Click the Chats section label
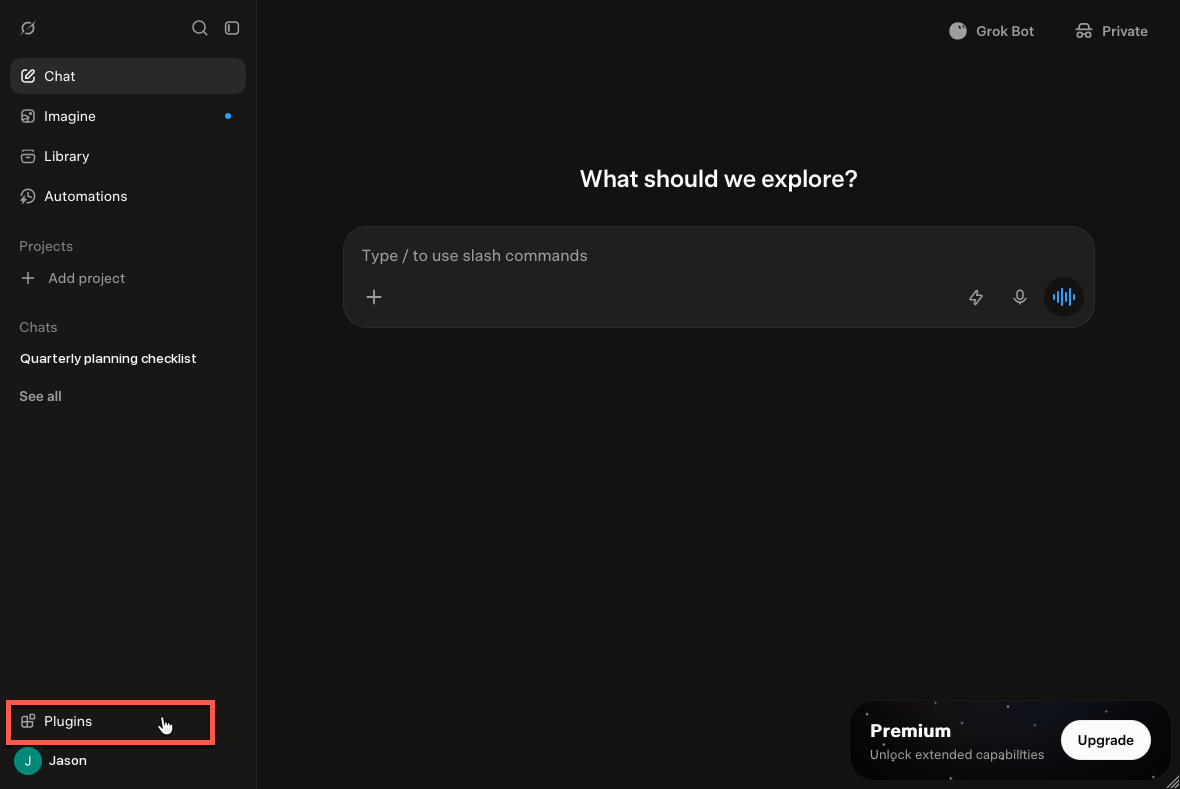 [x=38, y=327]
